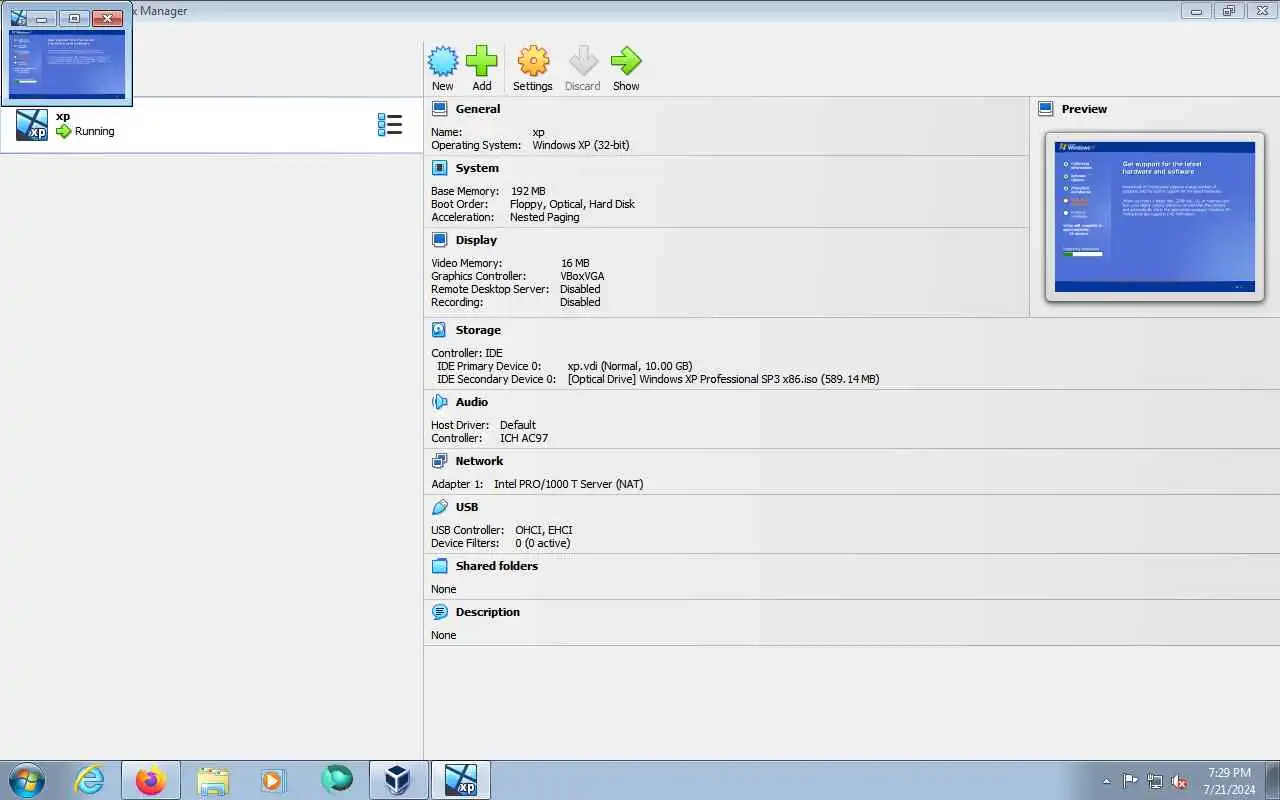Click the Action Center flag tray icon
The height and width of the screenshot is (800, 1280).
click(1130, 781)
